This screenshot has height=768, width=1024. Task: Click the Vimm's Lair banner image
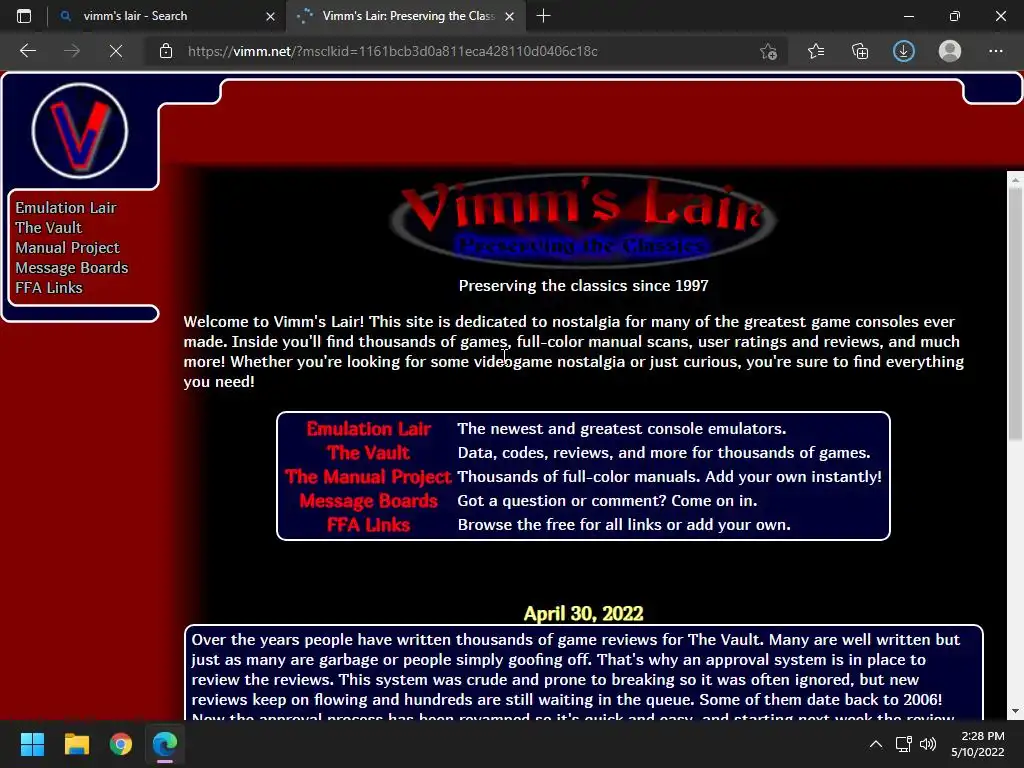(x=583, y=220)
